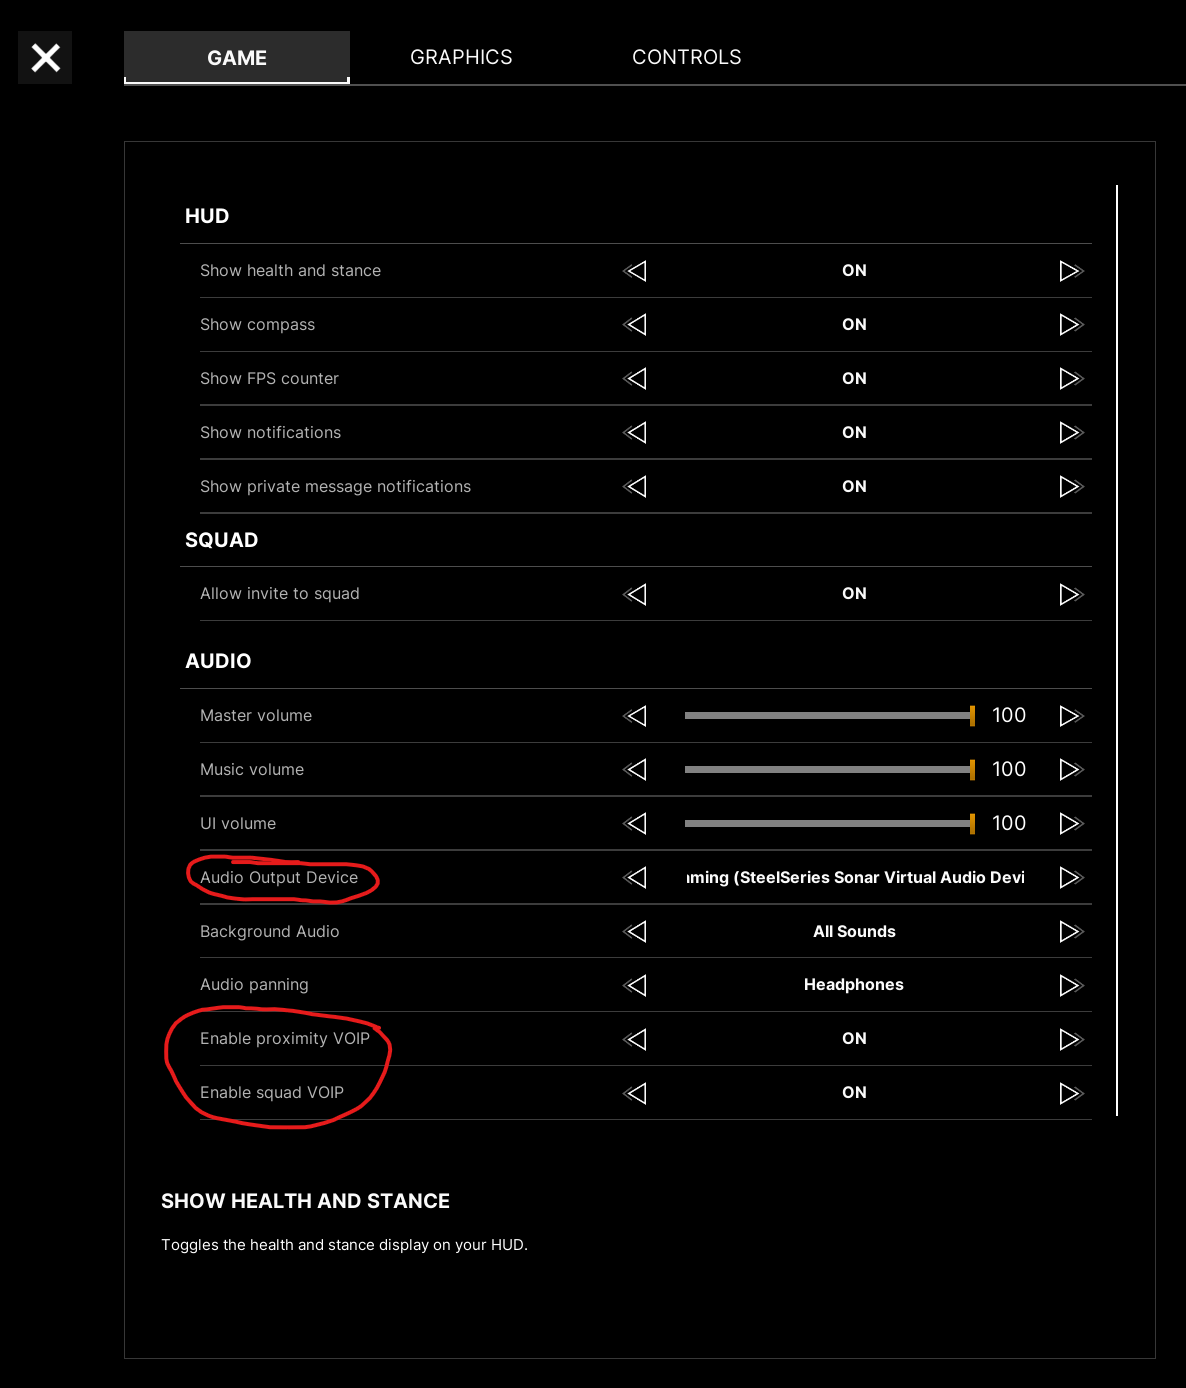Select the Enable squad VOIP setting label
The height and width of the screenshot is (1388, 1186).
(272, 1093)
